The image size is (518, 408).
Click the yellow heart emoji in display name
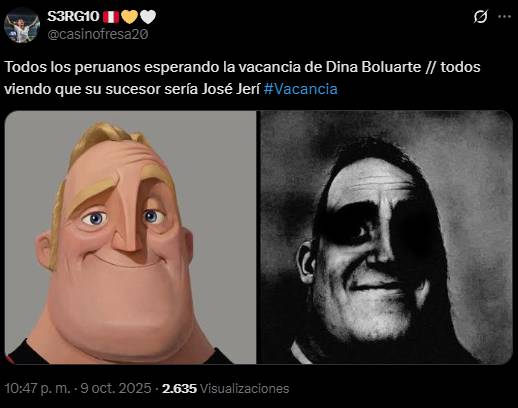point(130,17)
